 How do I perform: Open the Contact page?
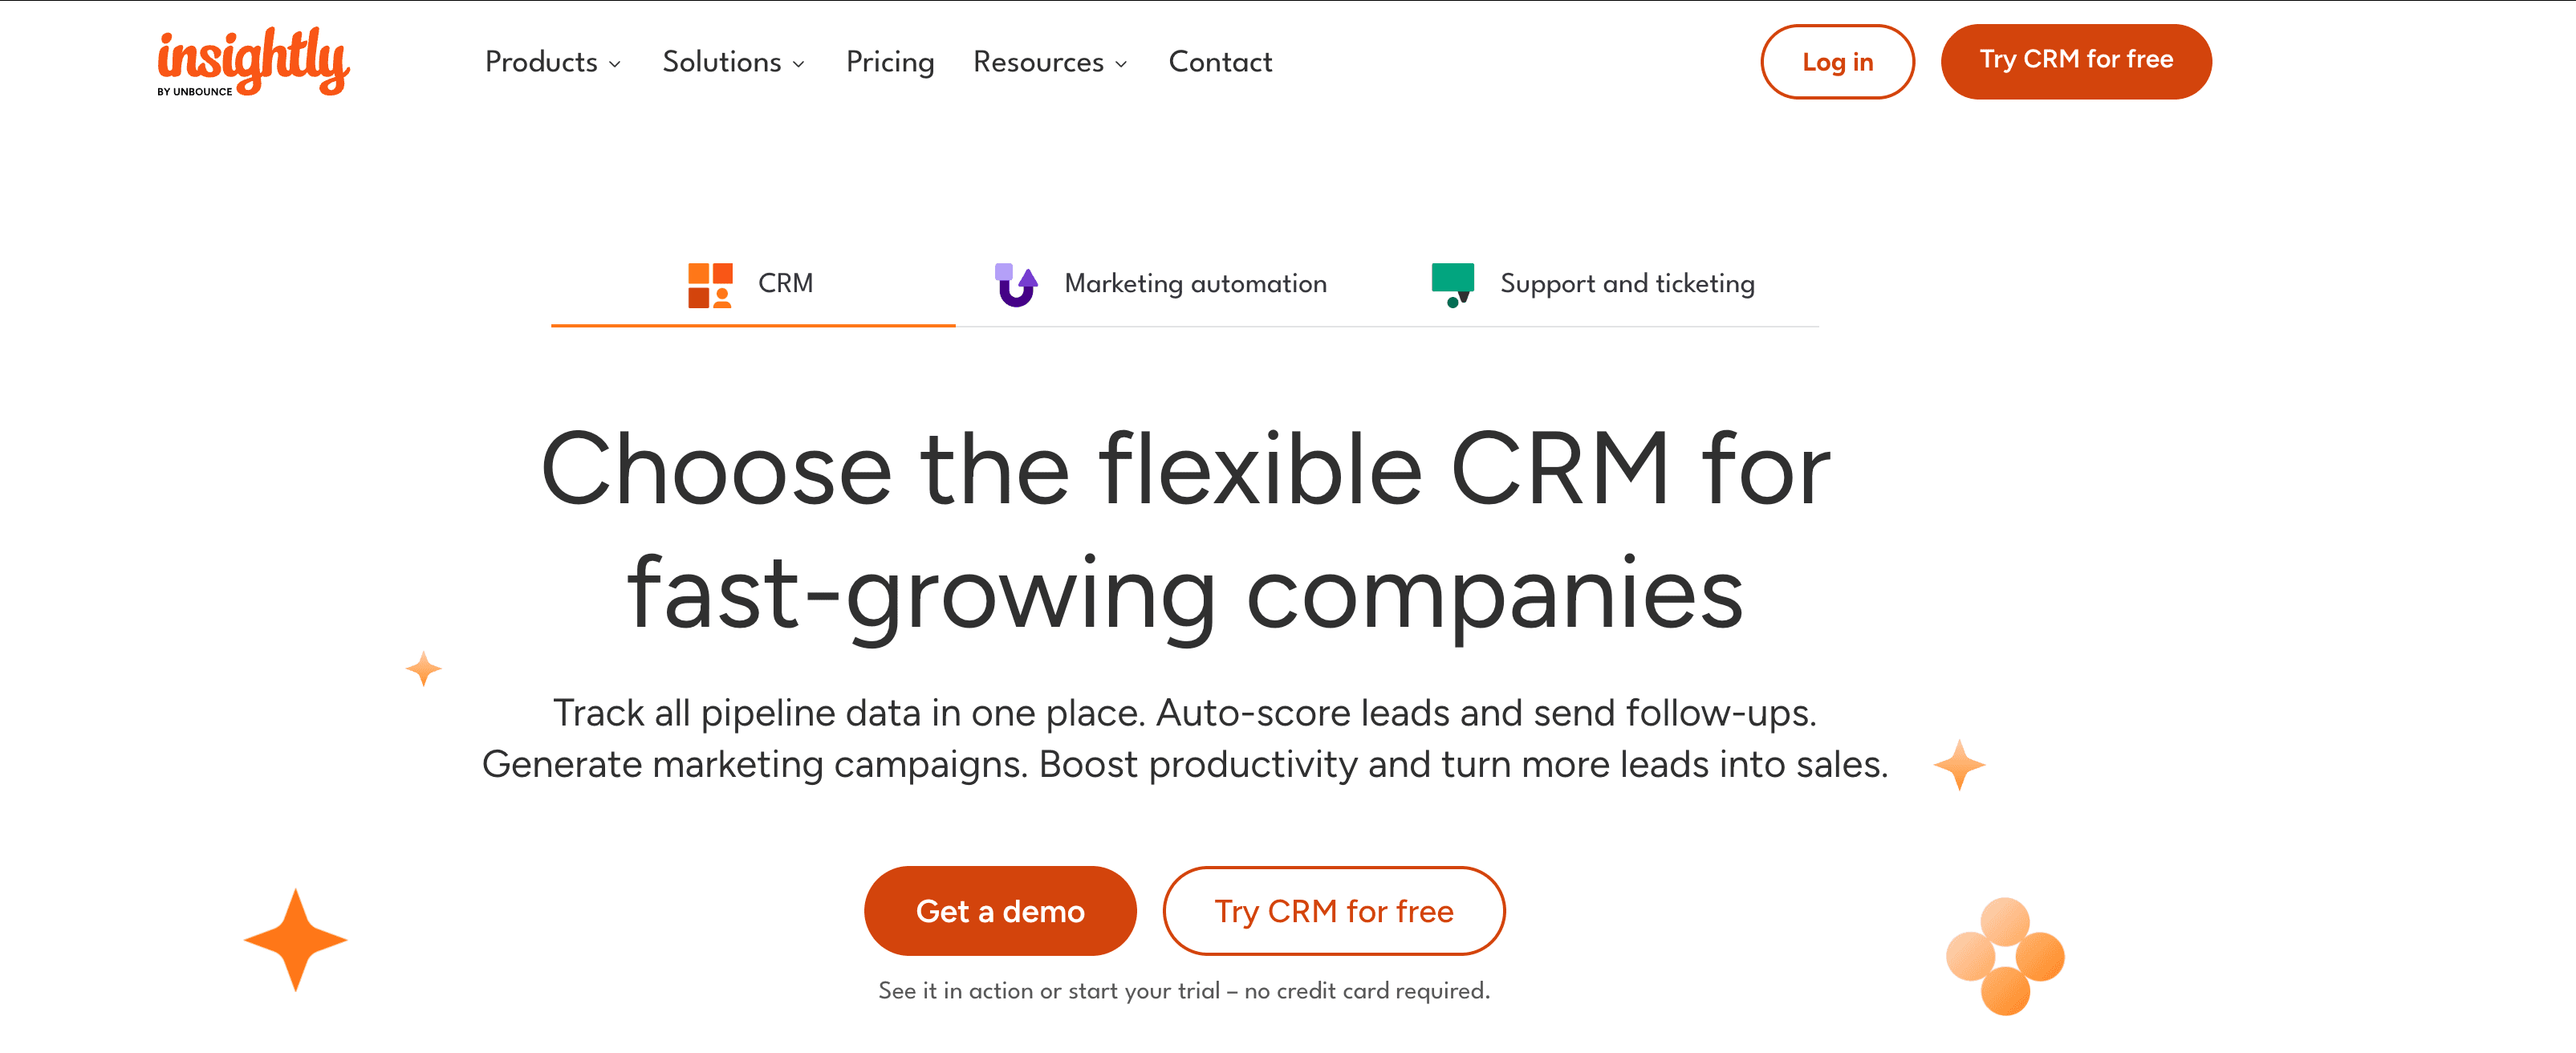click(1219, 62)
